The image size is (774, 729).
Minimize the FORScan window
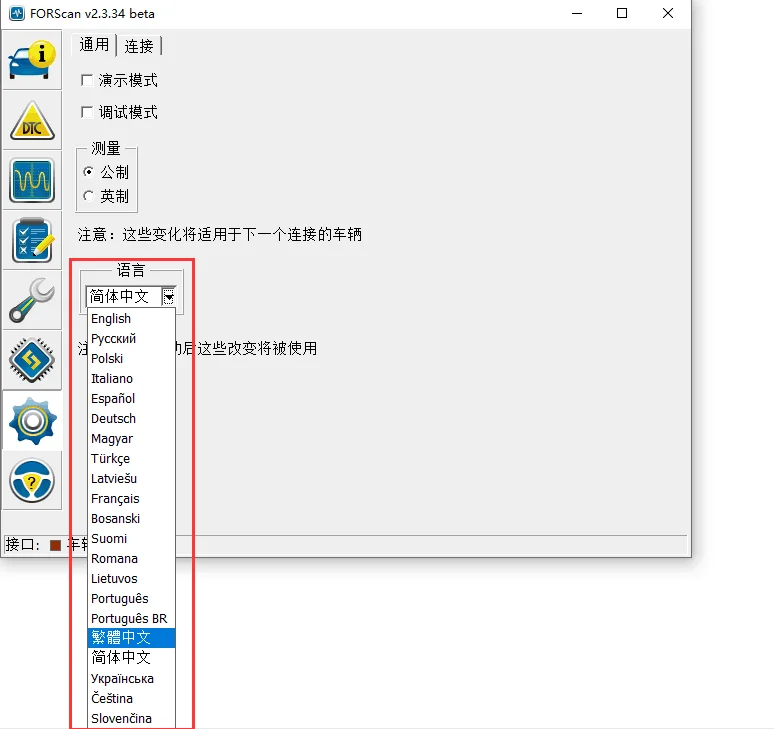click(577, 13)
